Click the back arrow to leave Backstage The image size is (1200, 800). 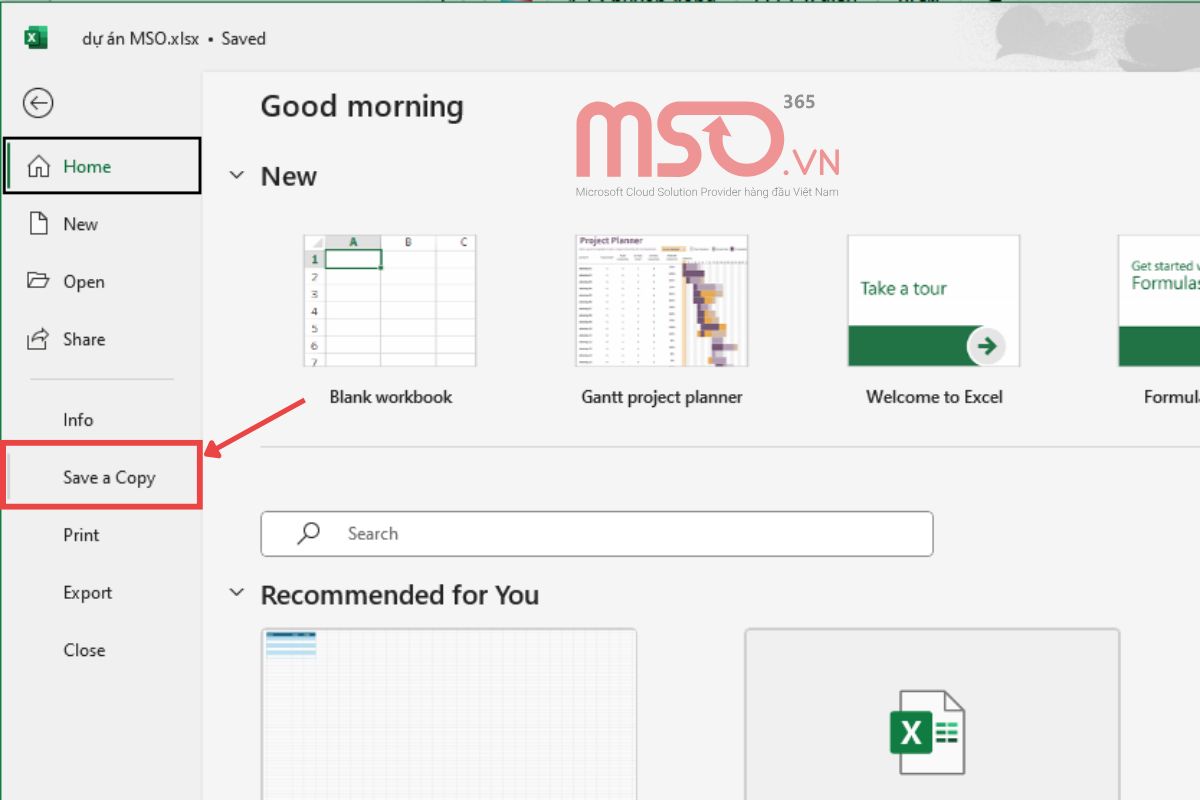[38, 103]
